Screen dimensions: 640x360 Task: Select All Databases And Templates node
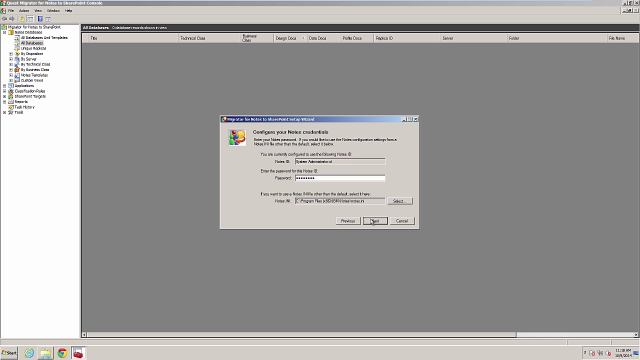44,38
